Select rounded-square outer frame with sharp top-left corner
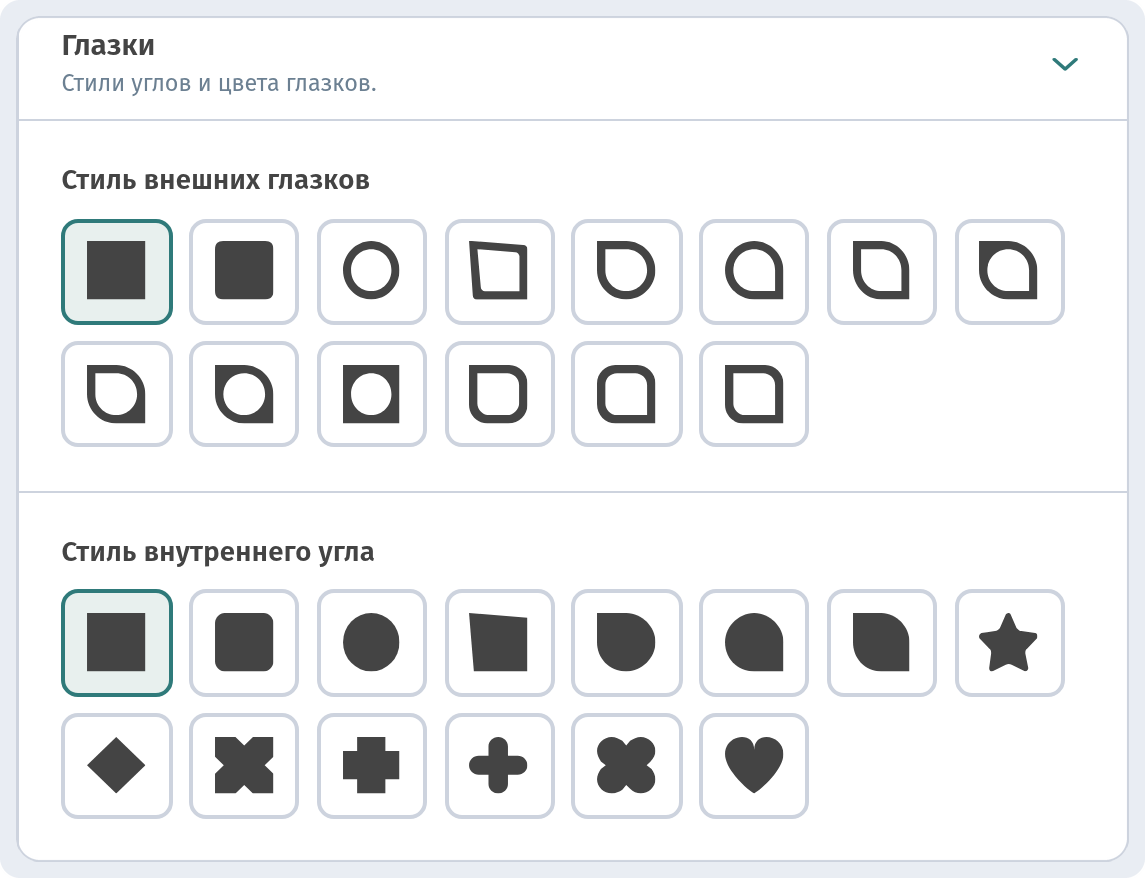This screenshot has width=1145, height=878. (499, 394)
